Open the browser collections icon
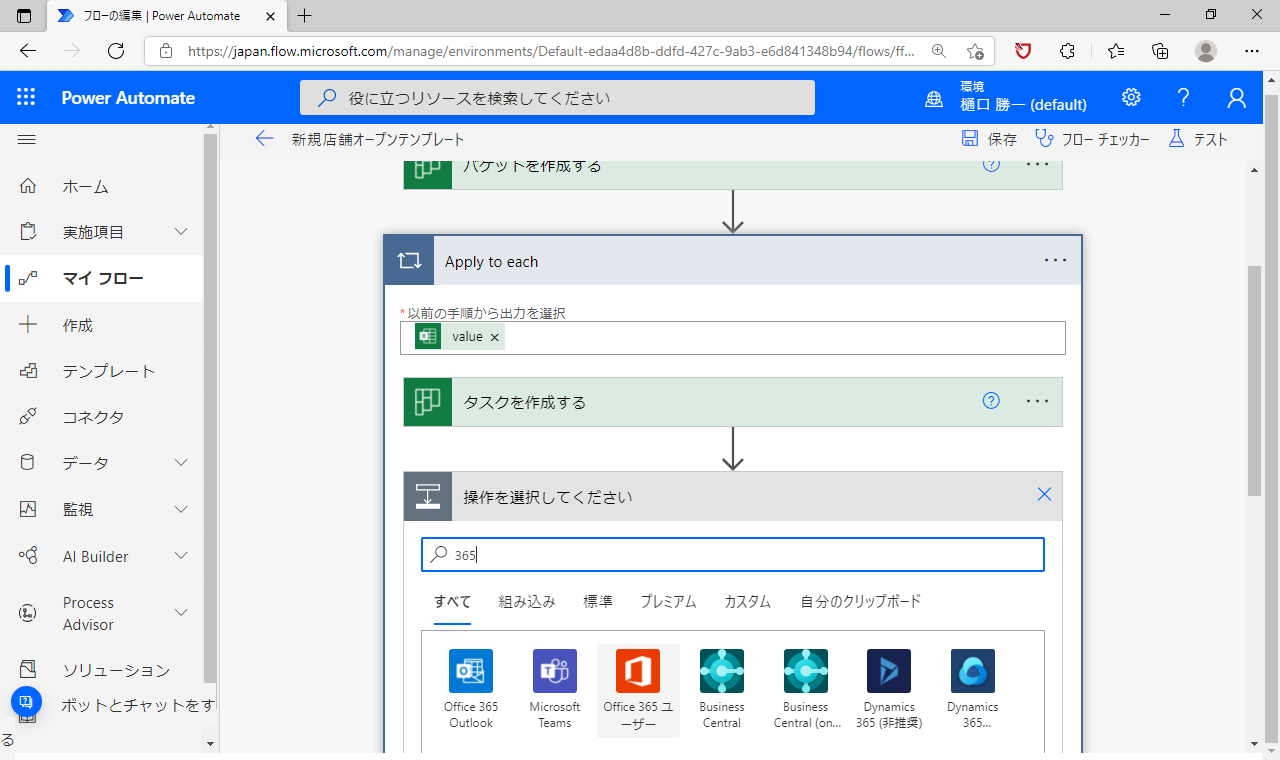Viewport: 1280px width, 760px height. coord(1160,51)
